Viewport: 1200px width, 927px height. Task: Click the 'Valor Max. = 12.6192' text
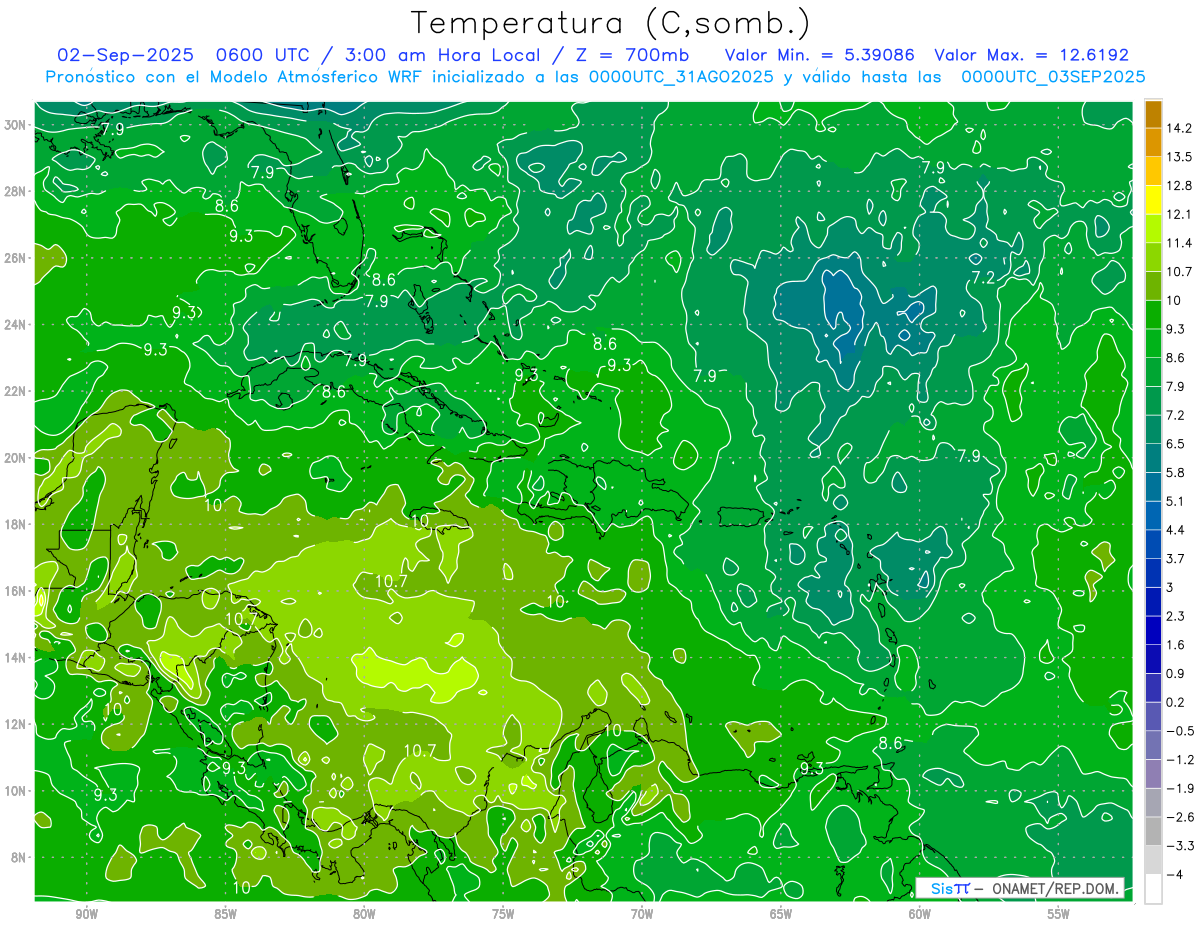(x=1031, y=55)
